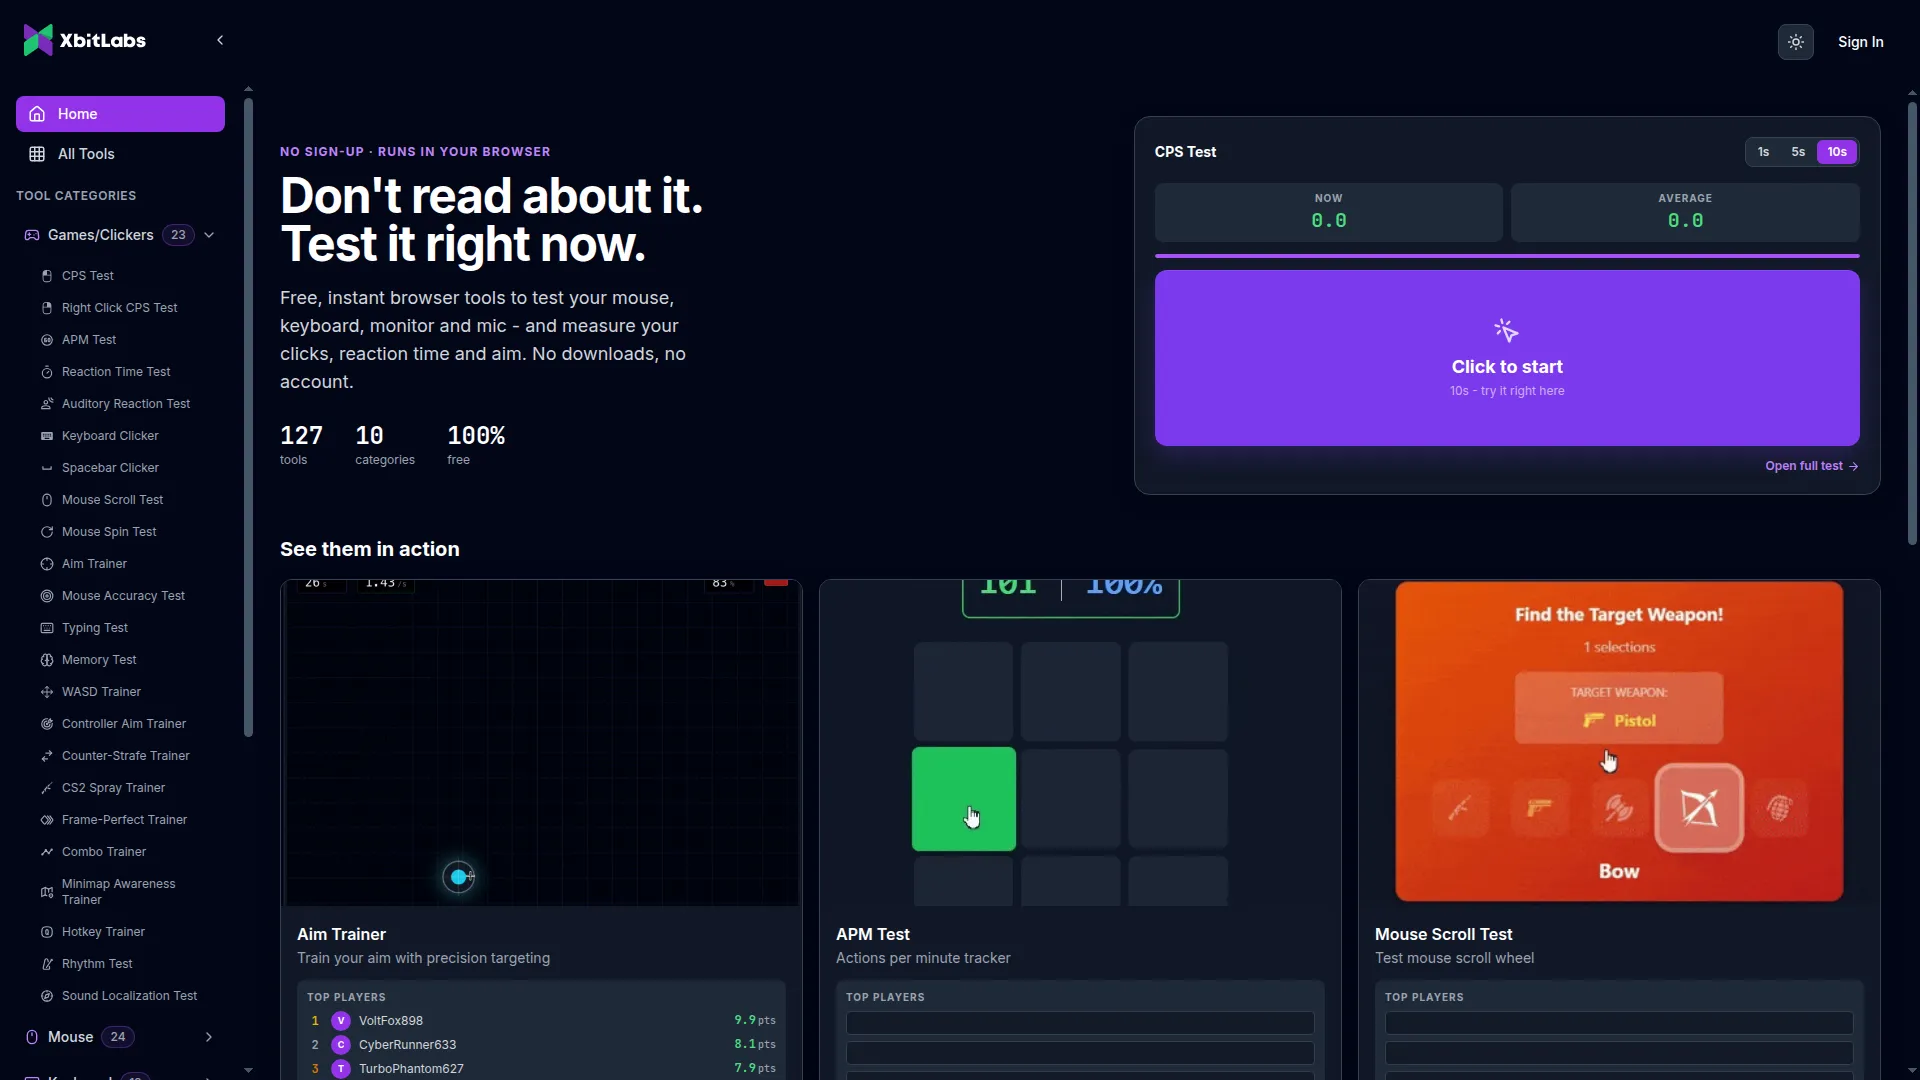Click the APM Test card title

click(873, 934)
